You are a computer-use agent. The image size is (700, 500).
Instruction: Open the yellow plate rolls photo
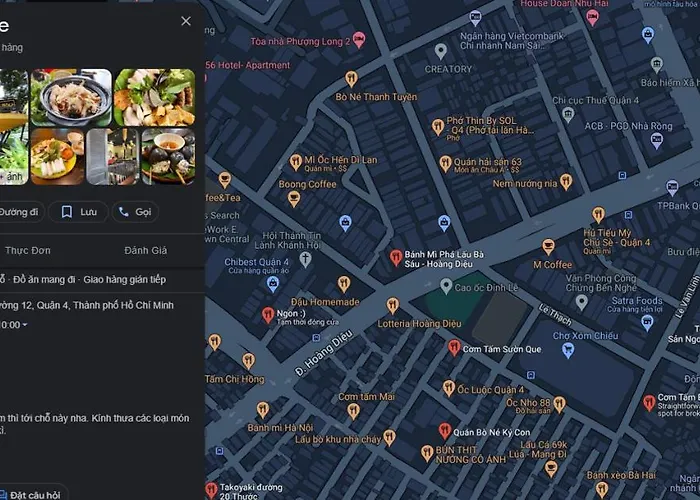(57, 156)
